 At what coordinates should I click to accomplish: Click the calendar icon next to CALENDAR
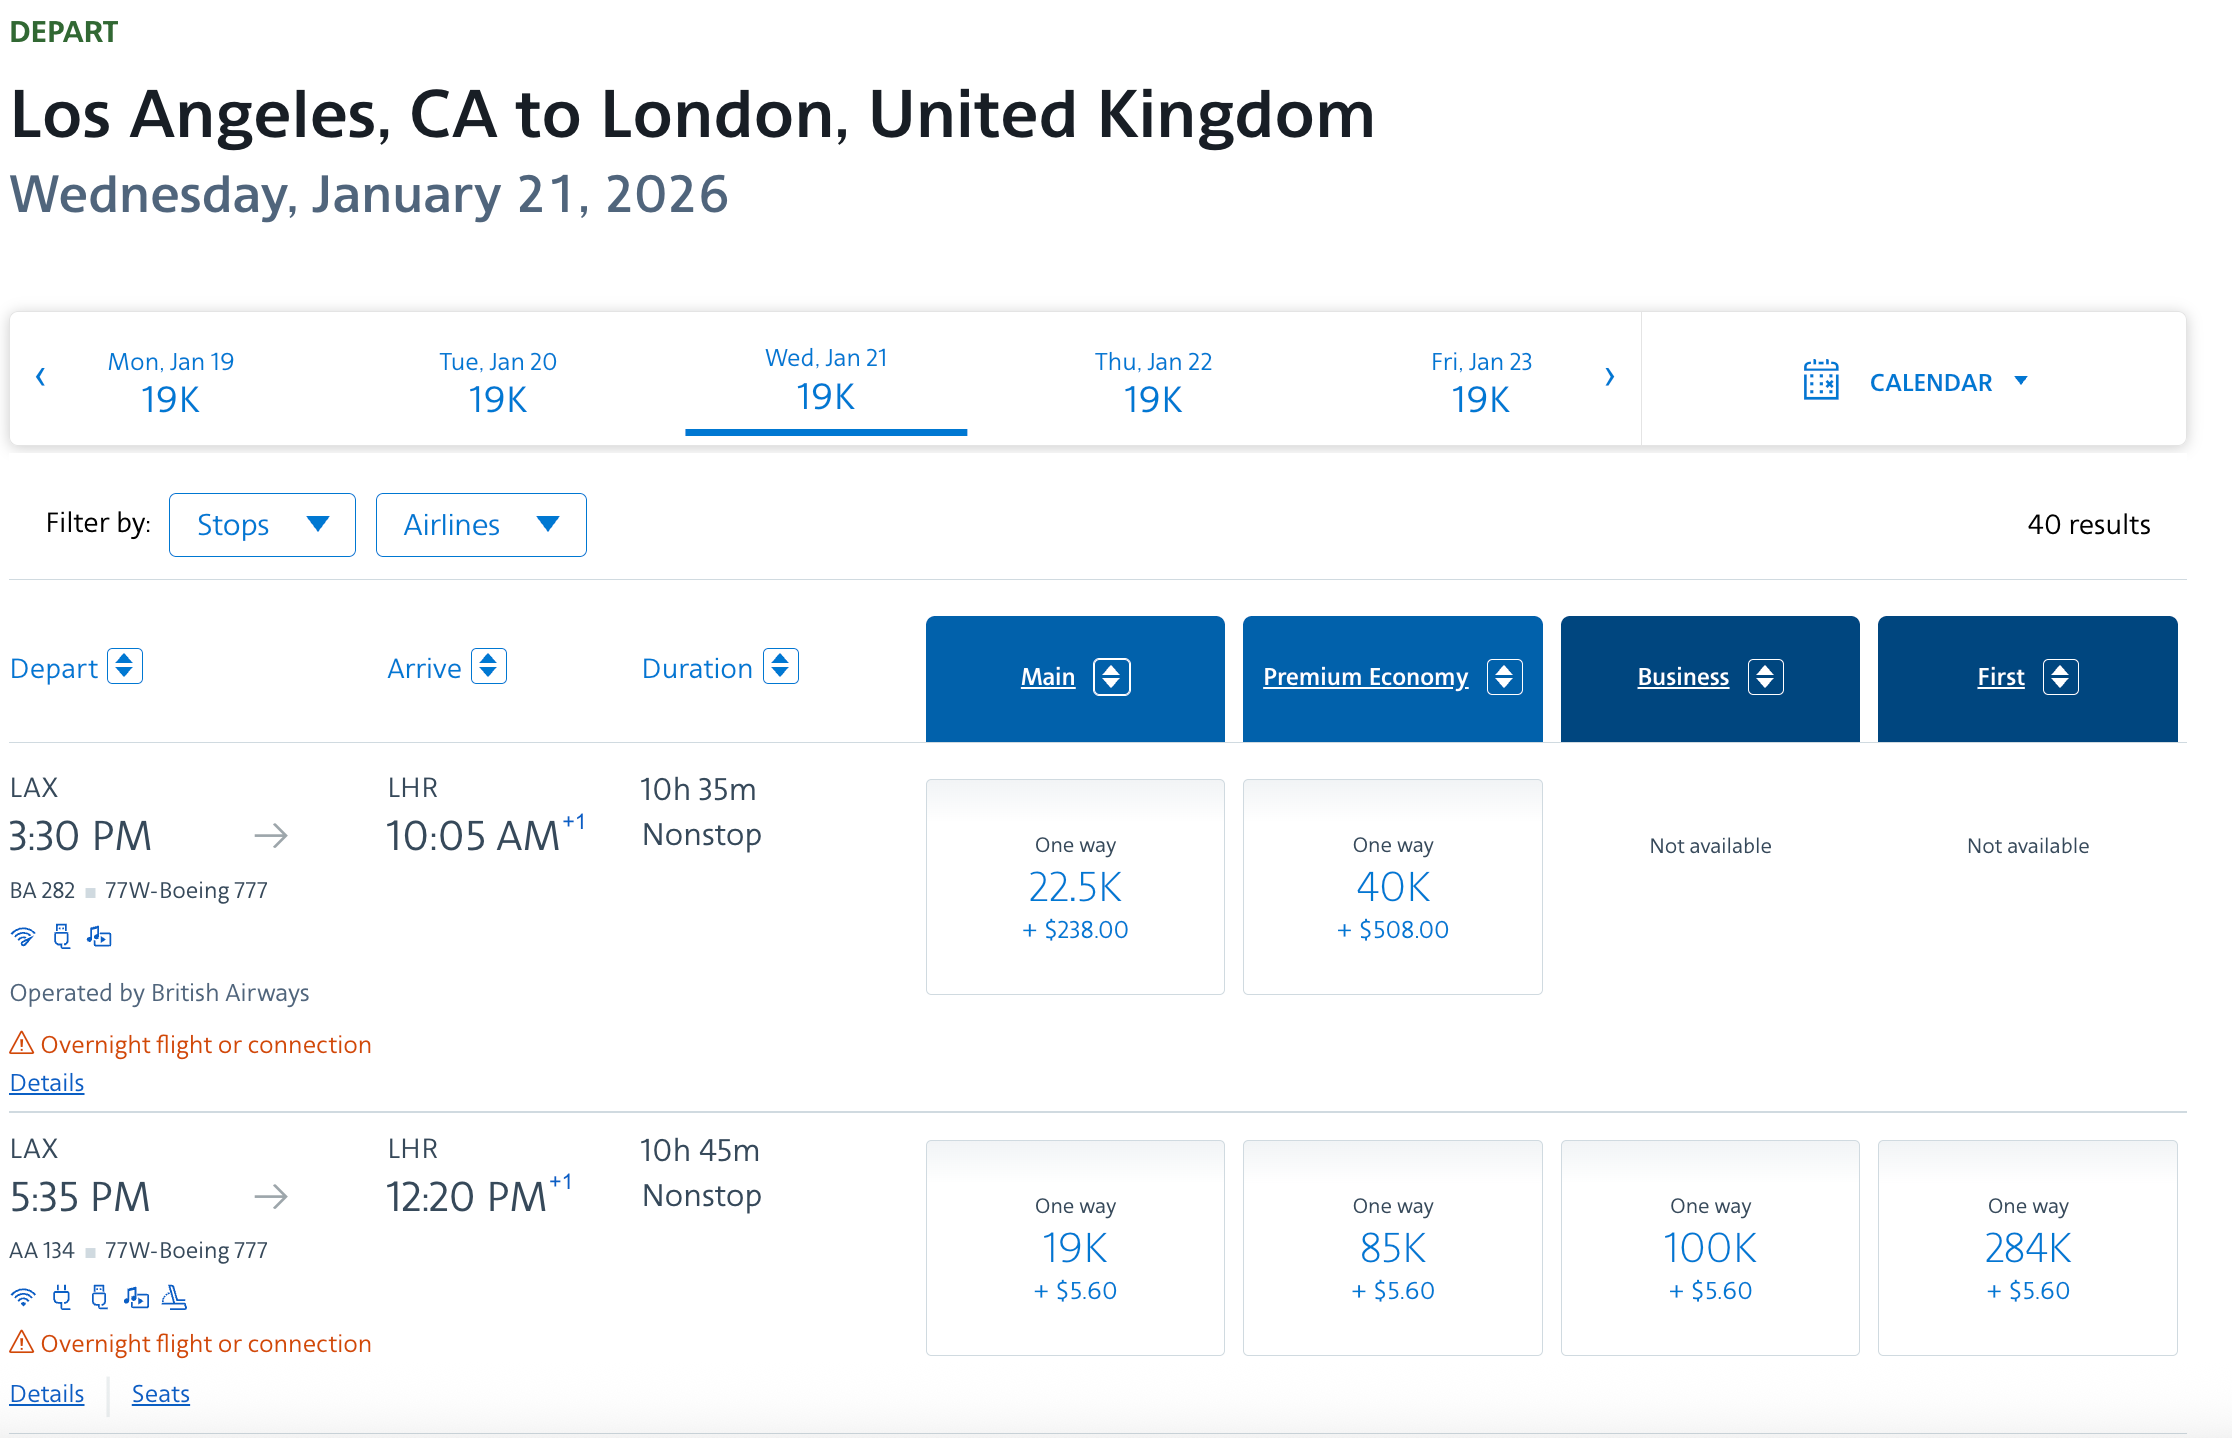[x=1820, y=380]
